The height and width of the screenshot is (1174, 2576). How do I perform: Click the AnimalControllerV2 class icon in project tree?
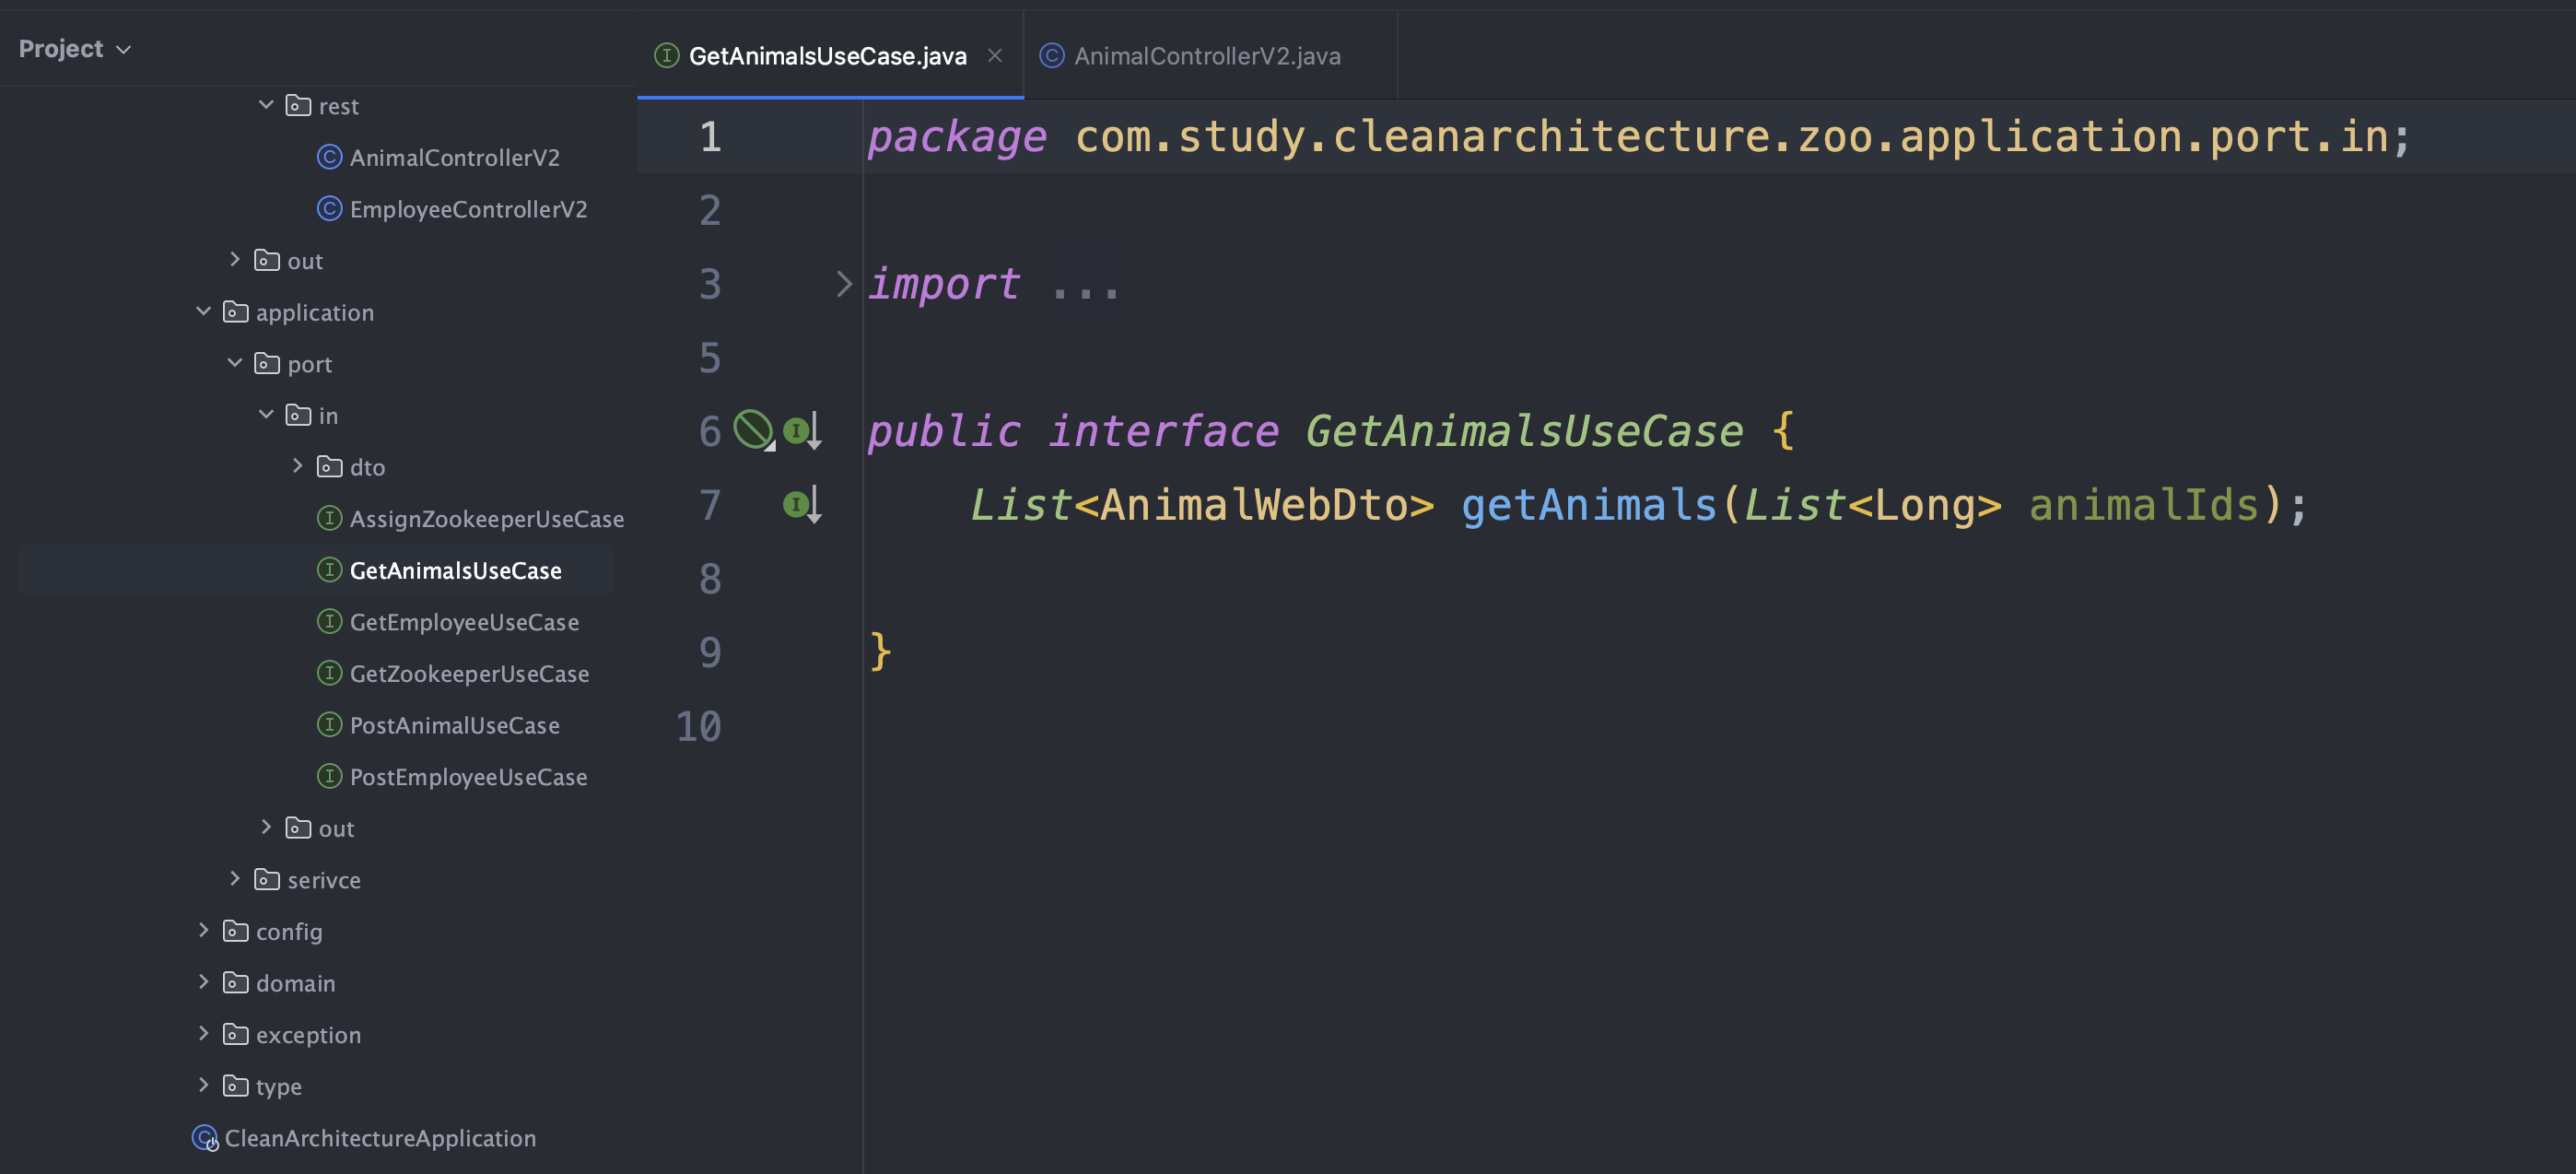tap(329, 157)
